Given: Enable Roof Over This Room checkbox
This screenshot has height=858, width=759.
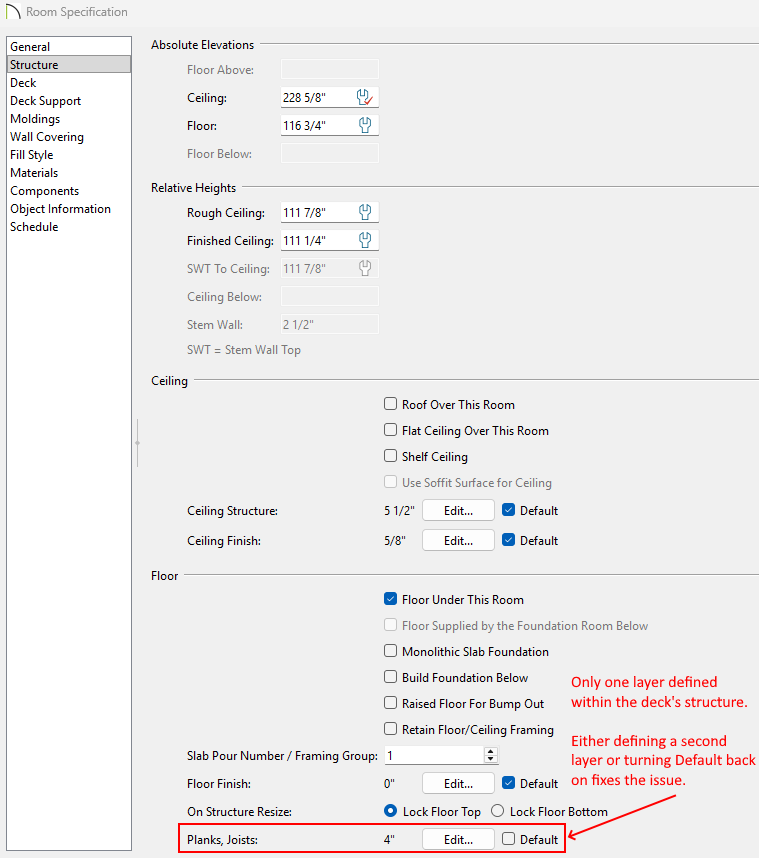Looking at the screenshot, I should (x=391, y=405).
